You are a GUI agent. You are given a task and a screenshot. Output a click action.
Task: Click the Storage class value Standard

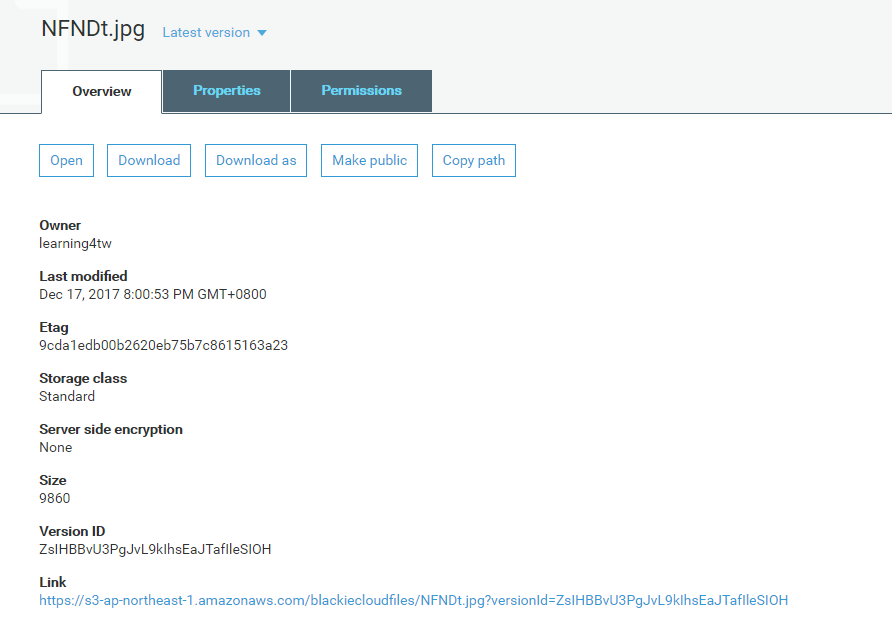(x=67, y=397)
